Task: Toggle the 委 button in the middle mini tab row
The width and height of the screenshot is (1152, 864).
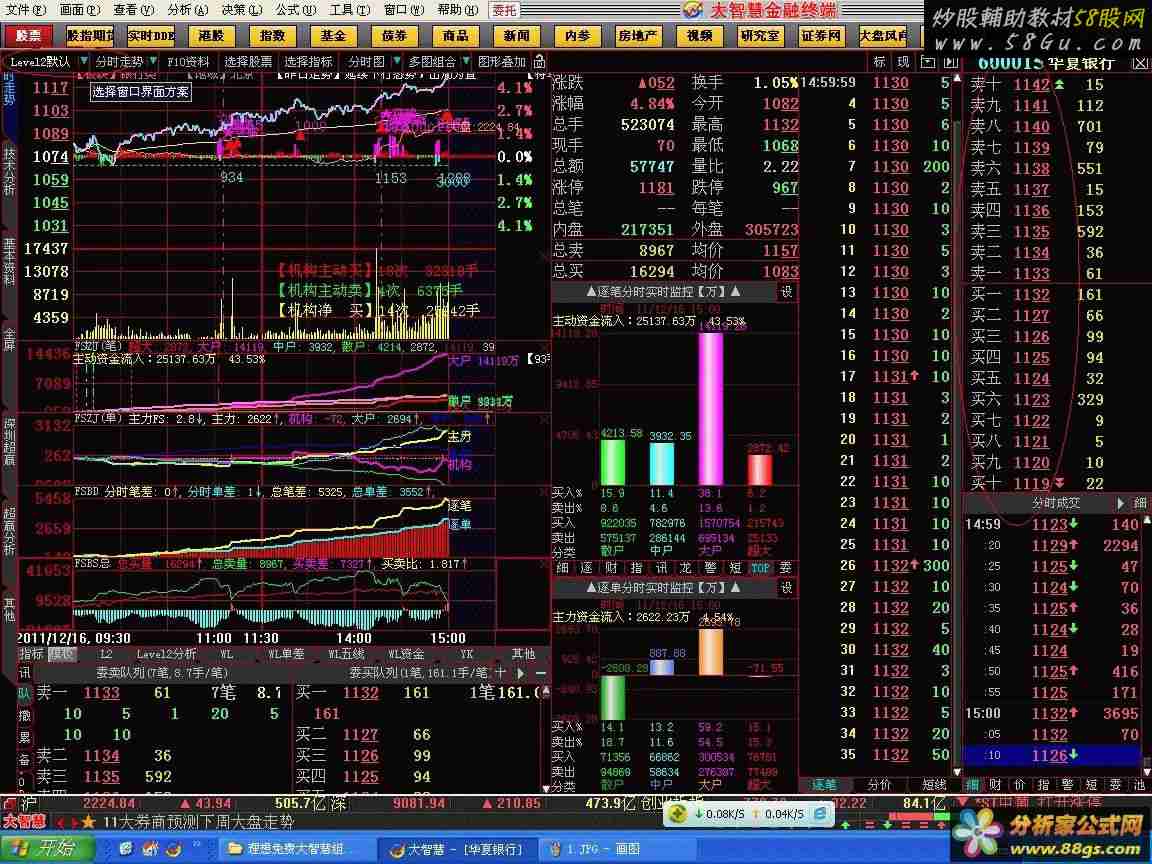Action: (x=785, y=567)
